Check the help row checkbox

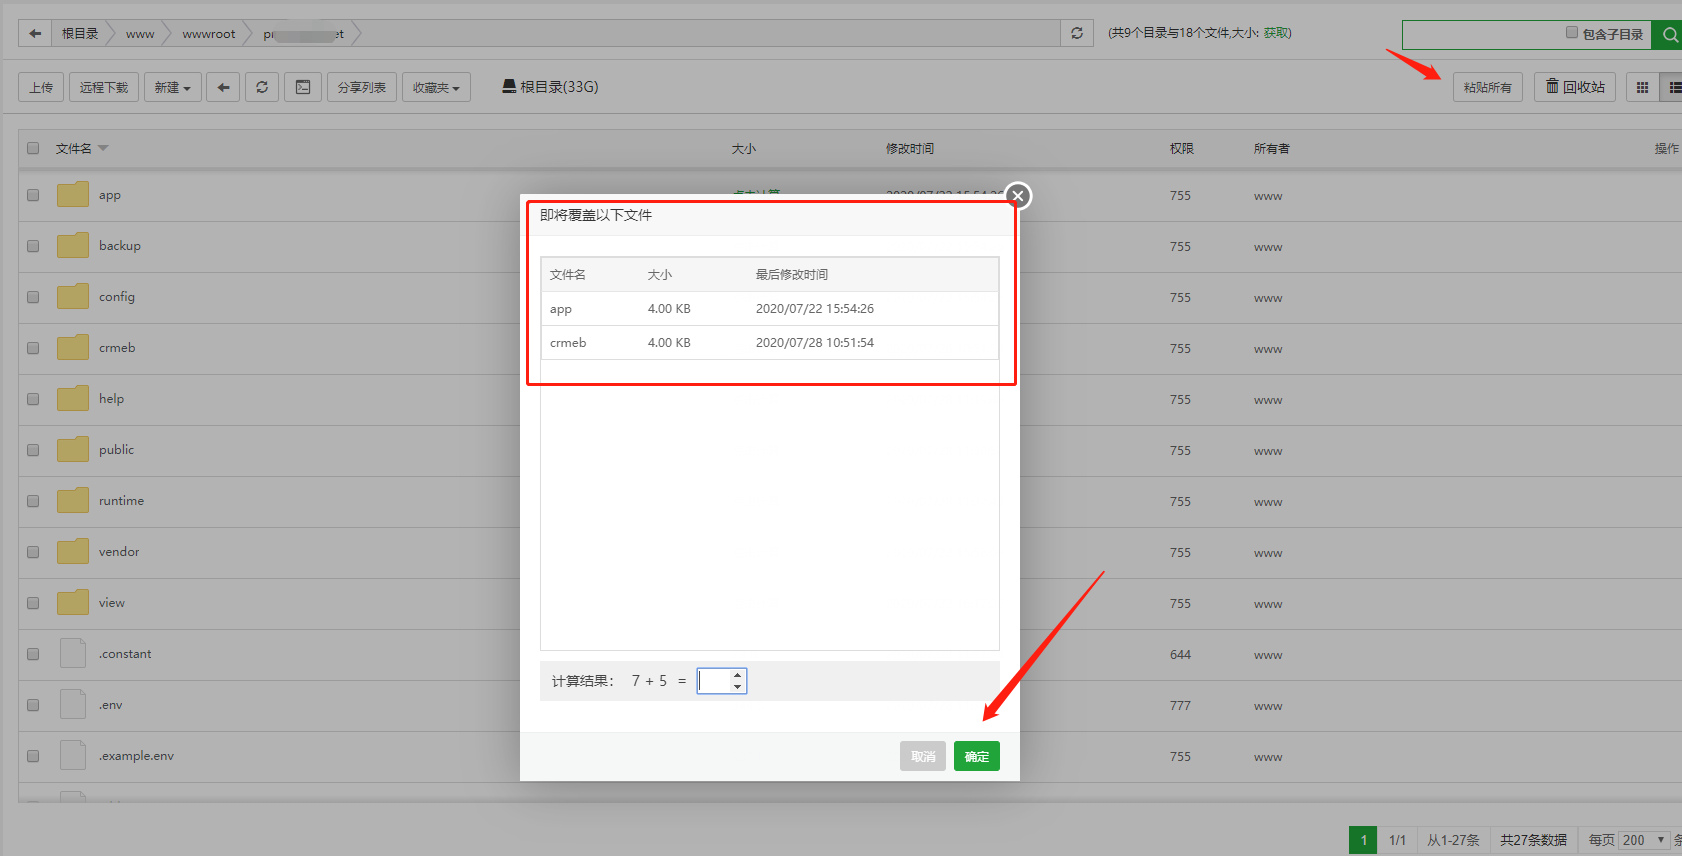33,399
